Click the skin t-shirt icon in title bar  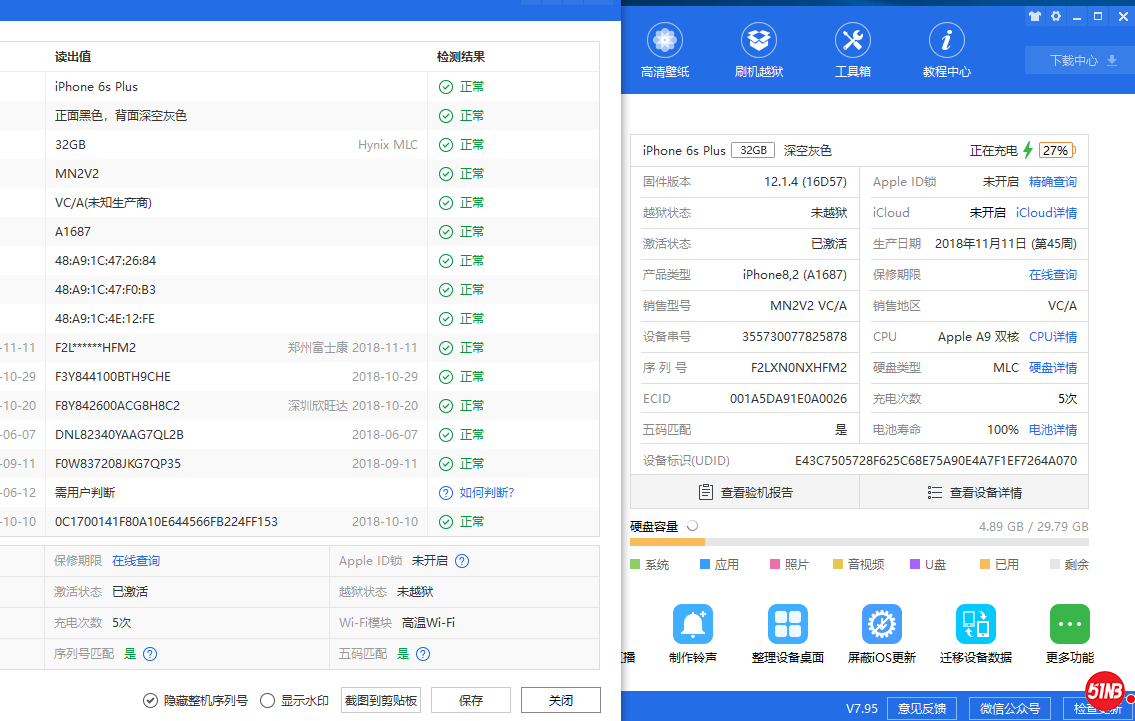click(1034, 17)
